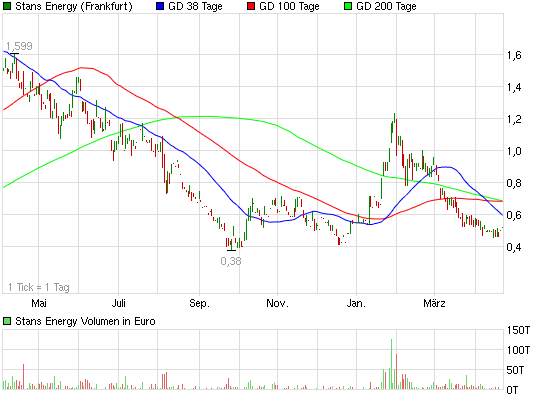
Task: Click the tall red volume spike in early May
Action: pyautogui.click(x=24, y=376)
